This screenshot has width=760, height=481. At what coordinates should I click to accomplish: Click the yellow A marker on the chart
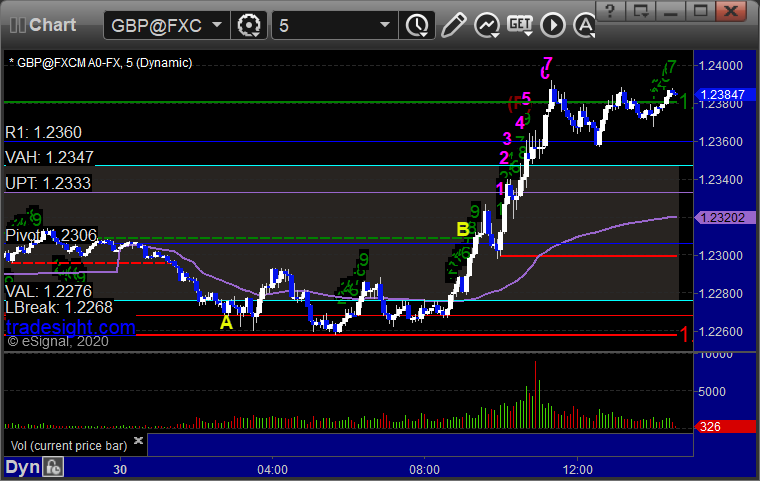coord(226,322)
